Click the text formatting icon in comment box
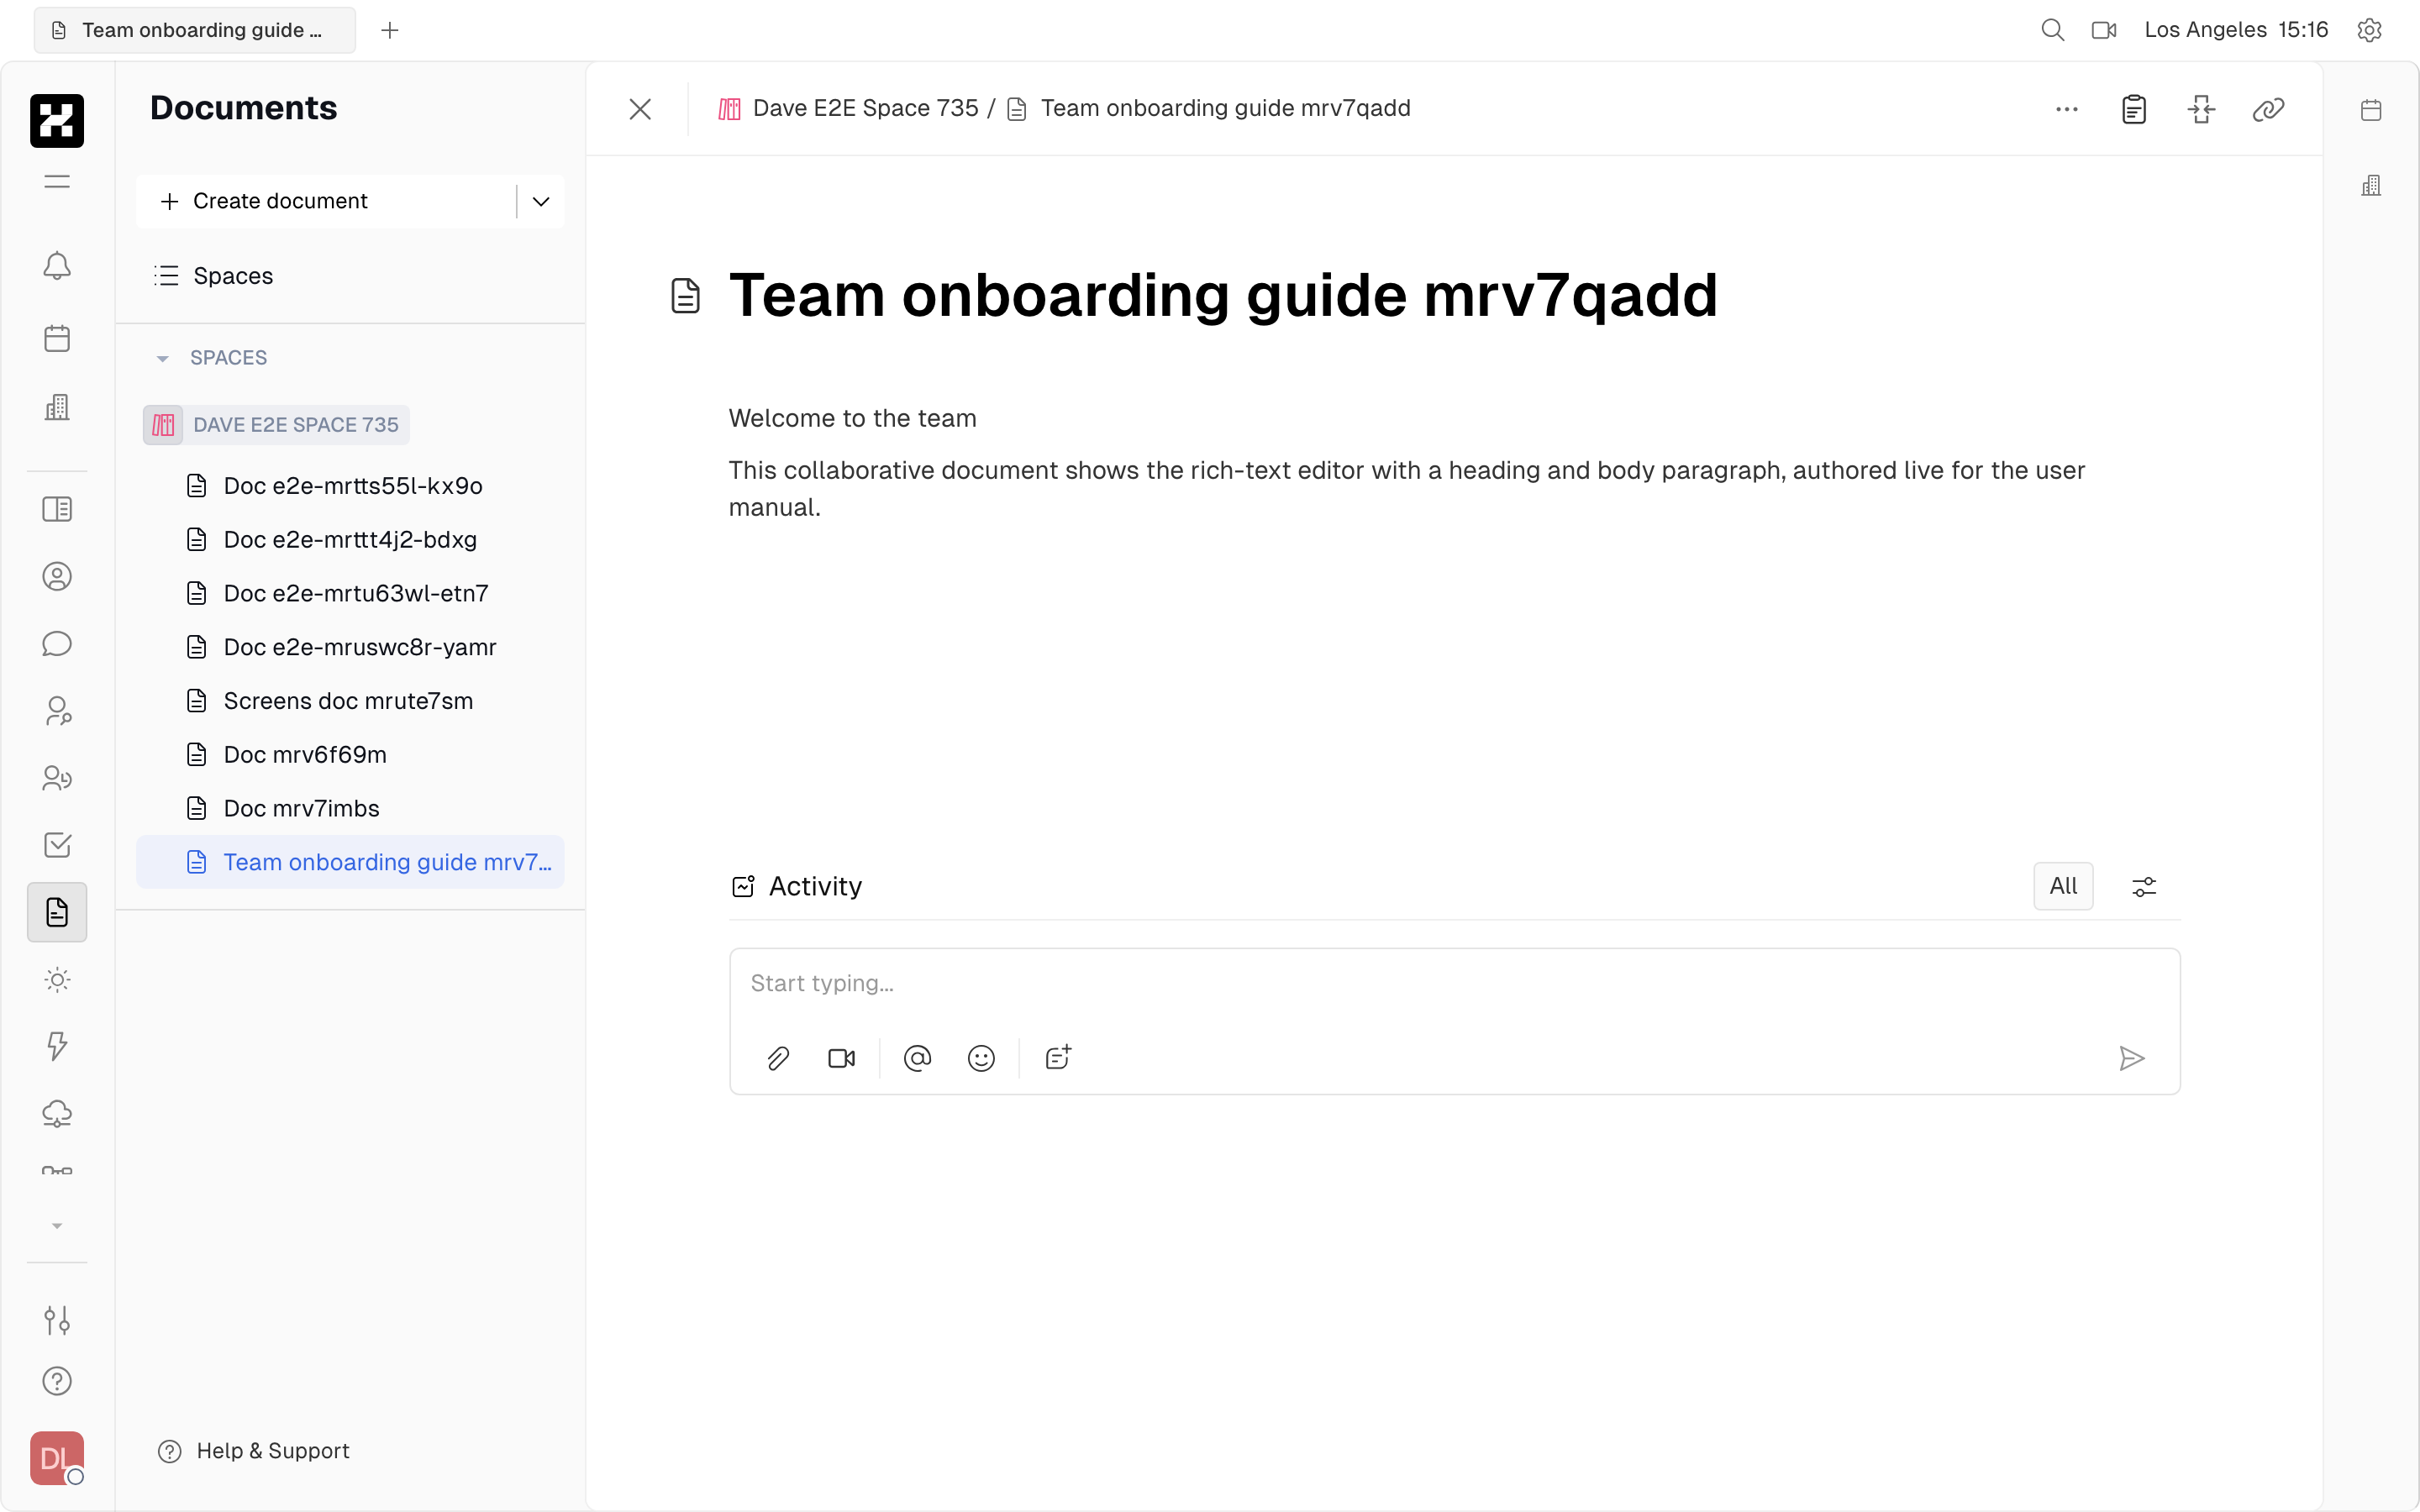Screen dimensions: 2420x1512 point(1058,1058)
